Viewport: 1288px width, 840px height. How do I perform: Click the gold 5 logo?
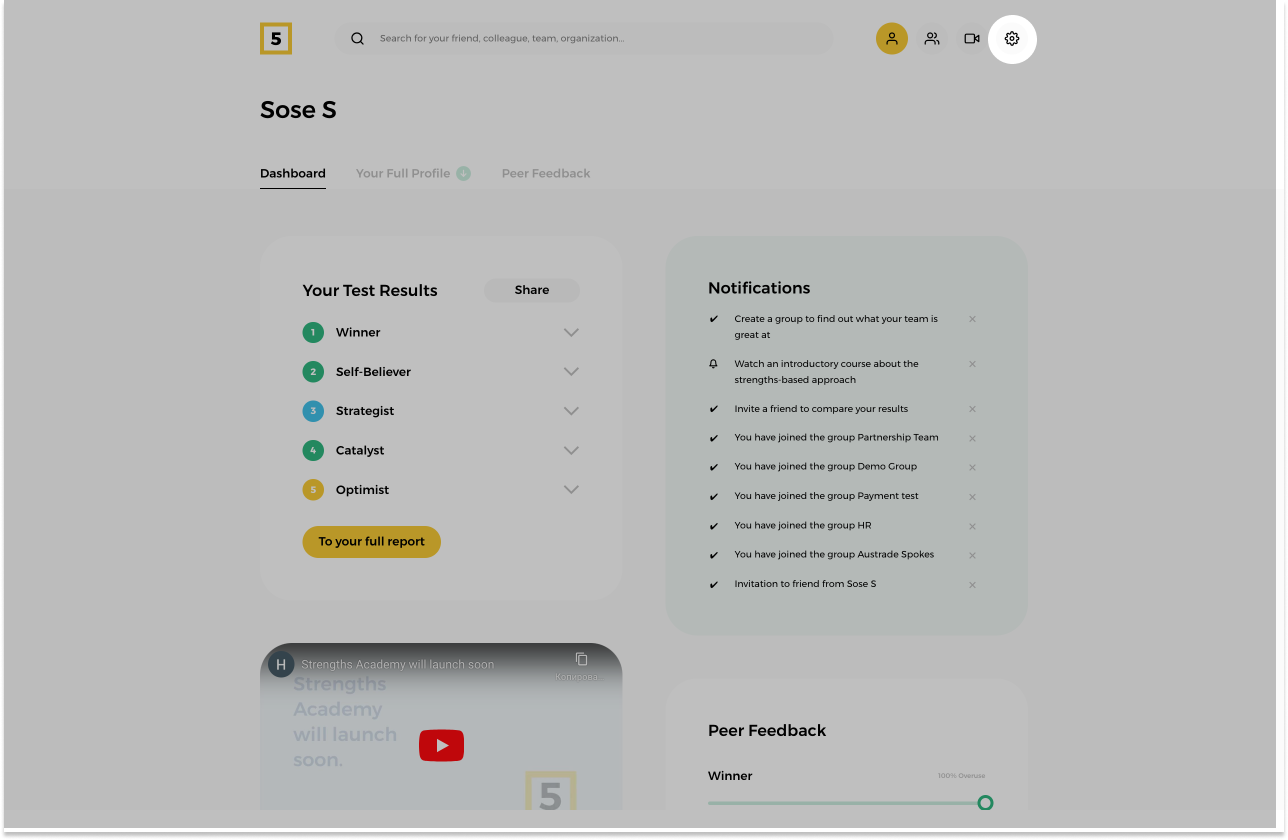(x=276, y=39)
